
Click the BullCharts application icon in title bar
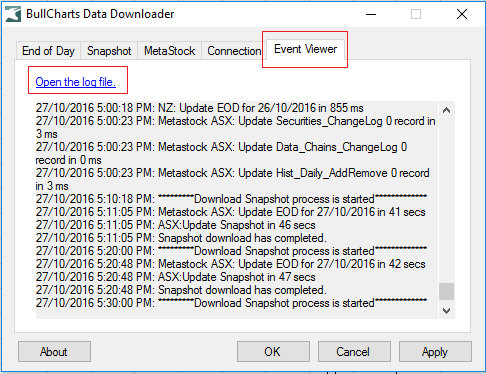pos(13,14)
